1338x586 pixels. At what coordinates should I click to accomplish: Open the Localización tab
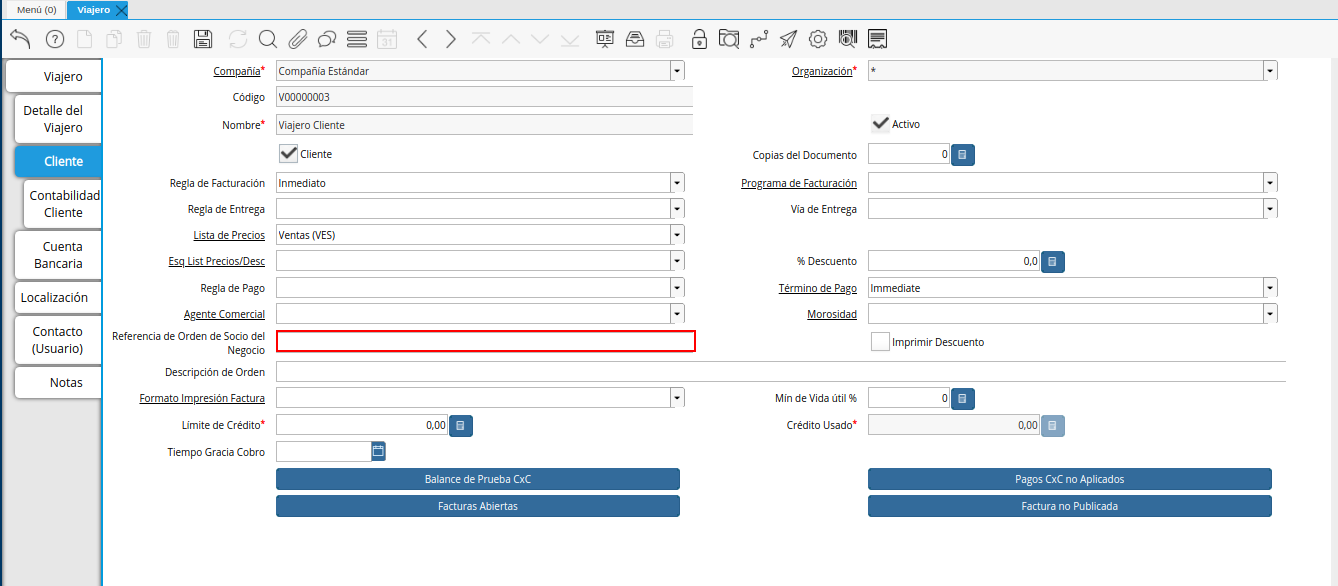[x=58, y=297]
